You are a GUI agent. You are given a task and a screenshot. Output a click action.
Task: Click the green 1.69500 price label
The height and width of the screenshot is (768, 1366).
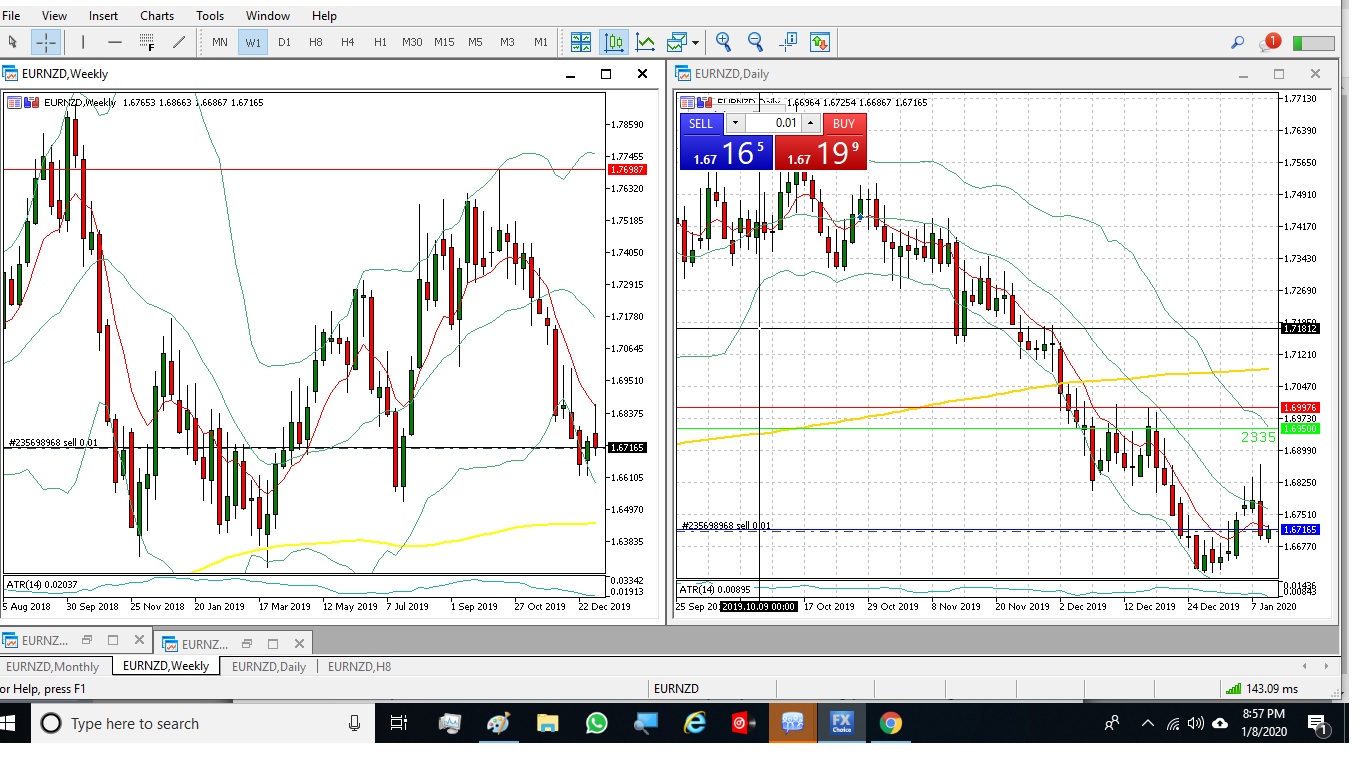coord(1300,428)
